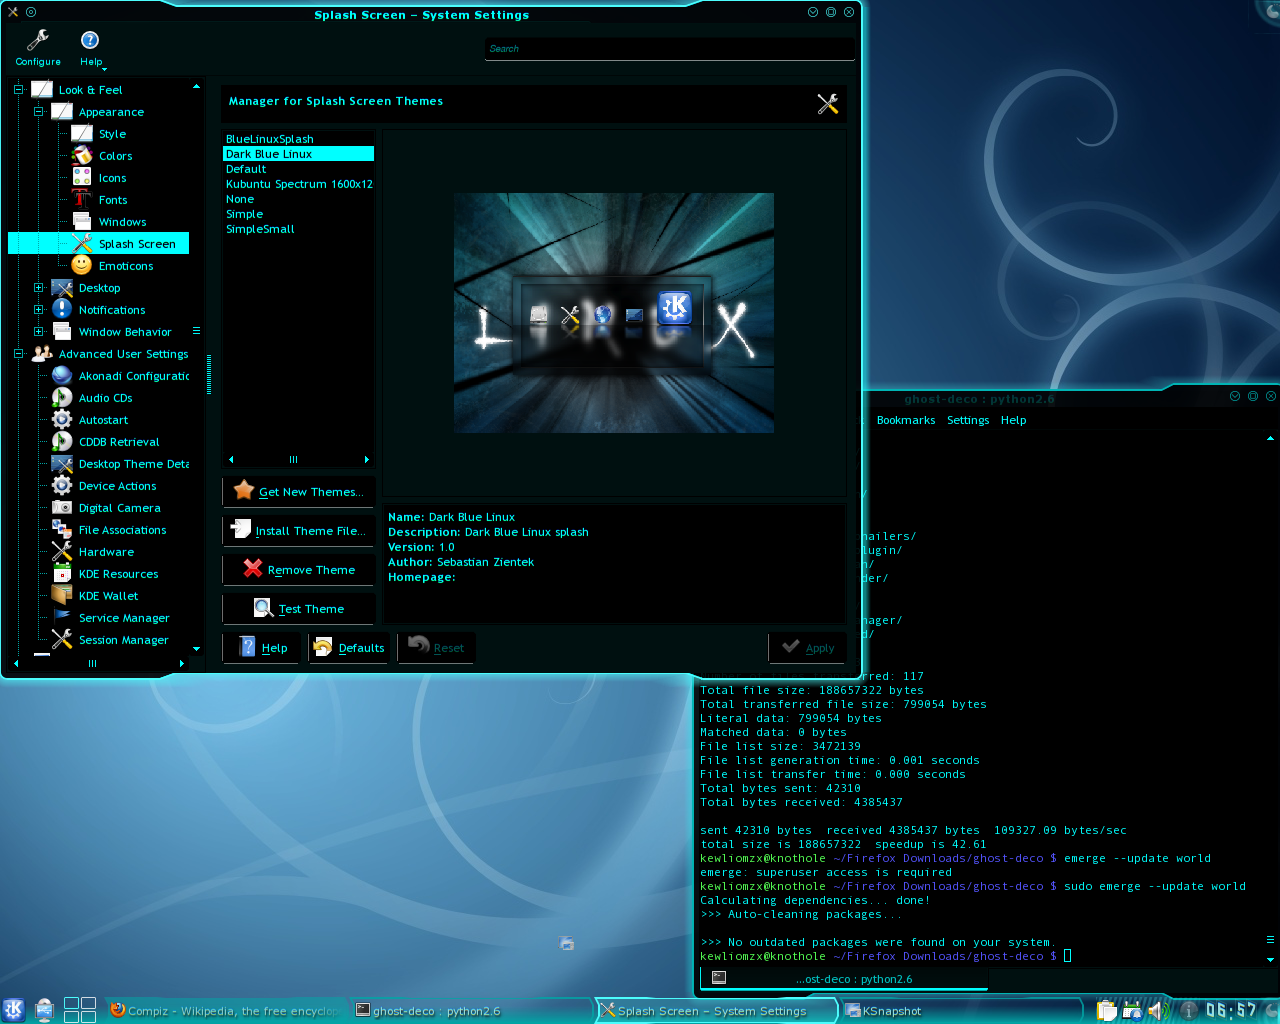Open Akonadi Configuration icon
This screenshot has height=1024, width=1280.
(x=62, y=376)
